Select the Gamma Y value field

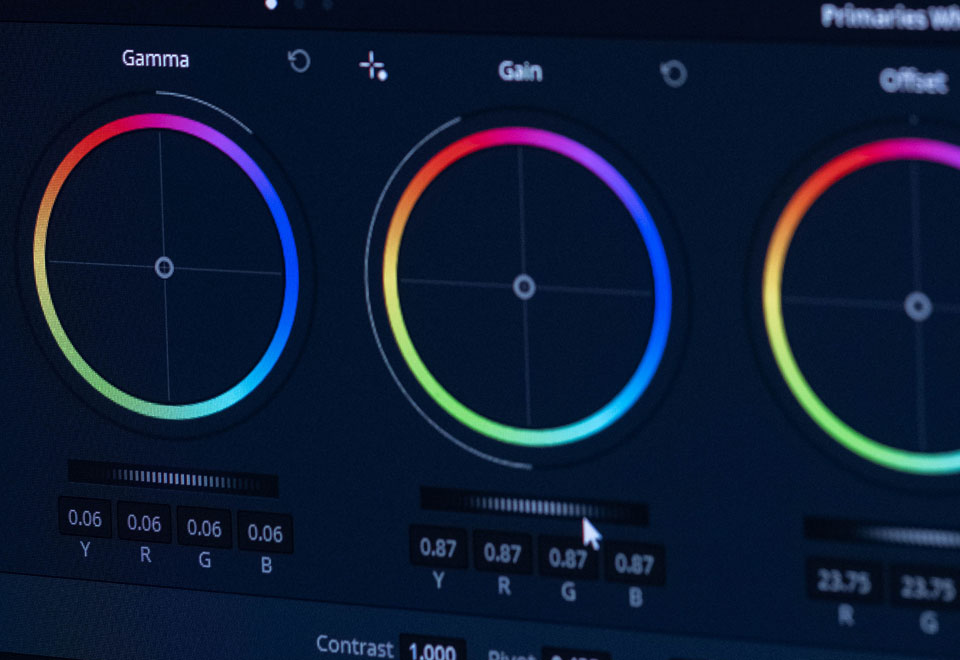(85, 518)
